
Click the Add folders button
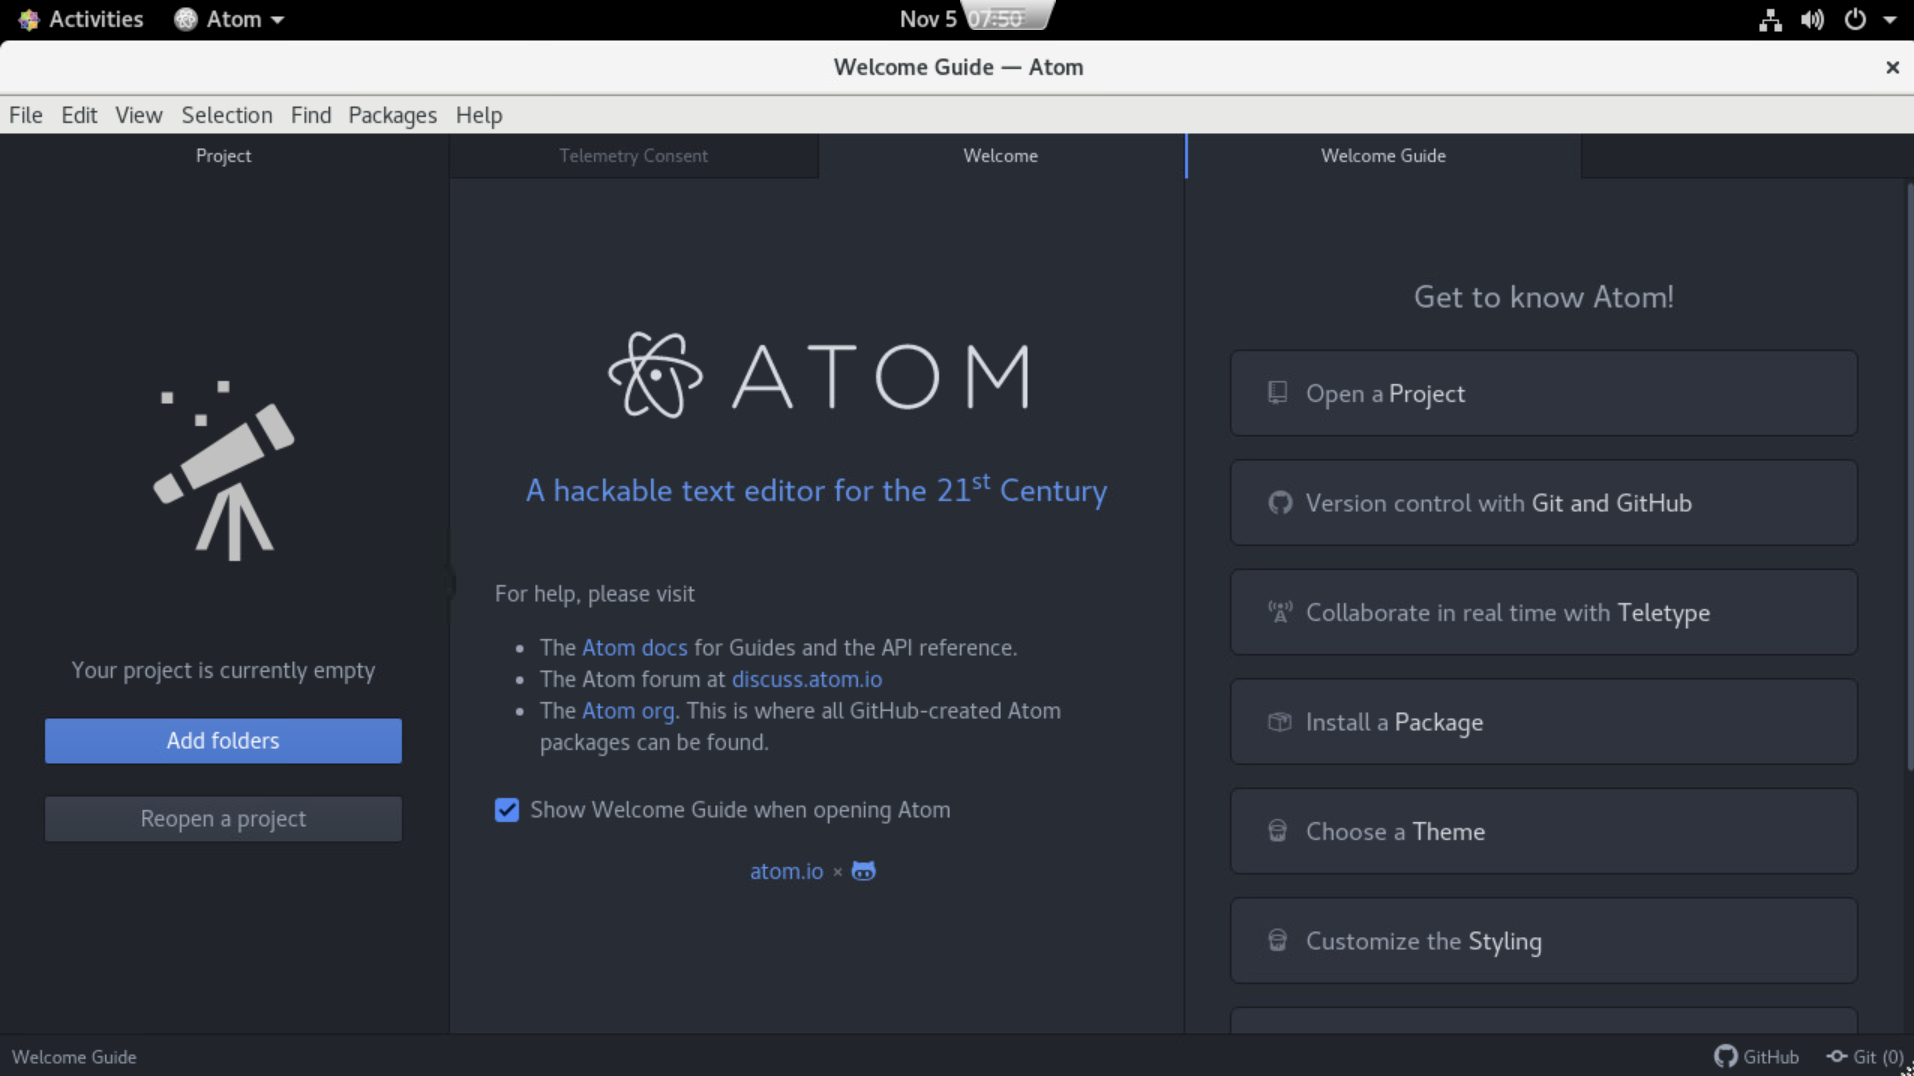click(223, 741)
